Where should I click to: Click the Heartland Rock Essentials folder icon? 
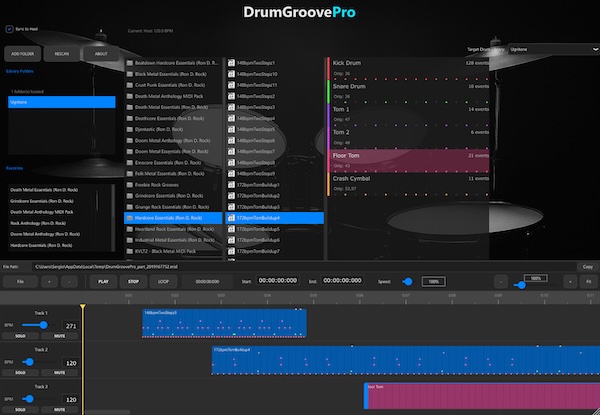pos(130,229)
